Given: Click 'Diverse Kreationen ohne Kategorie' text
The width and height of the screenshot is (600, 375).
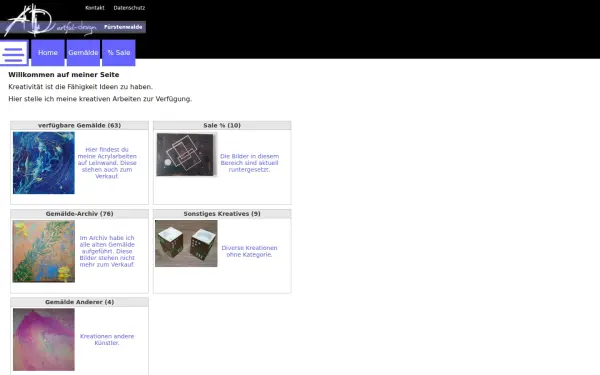Looking at the screenshot, I should point(249,251).
